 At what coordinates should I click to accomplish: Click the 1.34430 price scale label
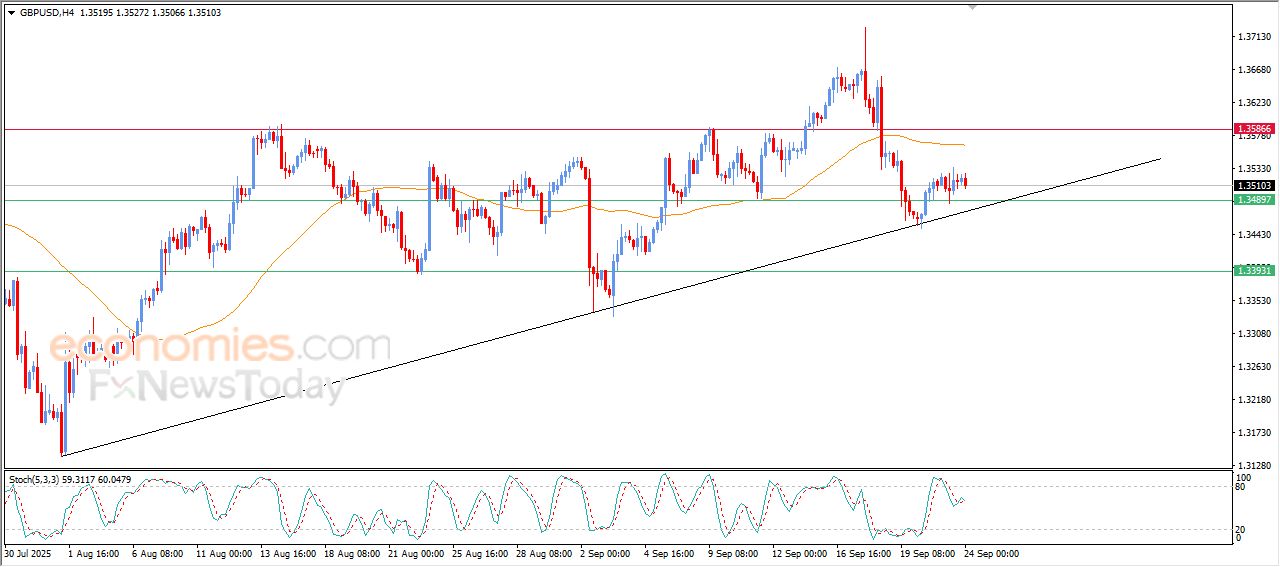(x=1254, y=235)
